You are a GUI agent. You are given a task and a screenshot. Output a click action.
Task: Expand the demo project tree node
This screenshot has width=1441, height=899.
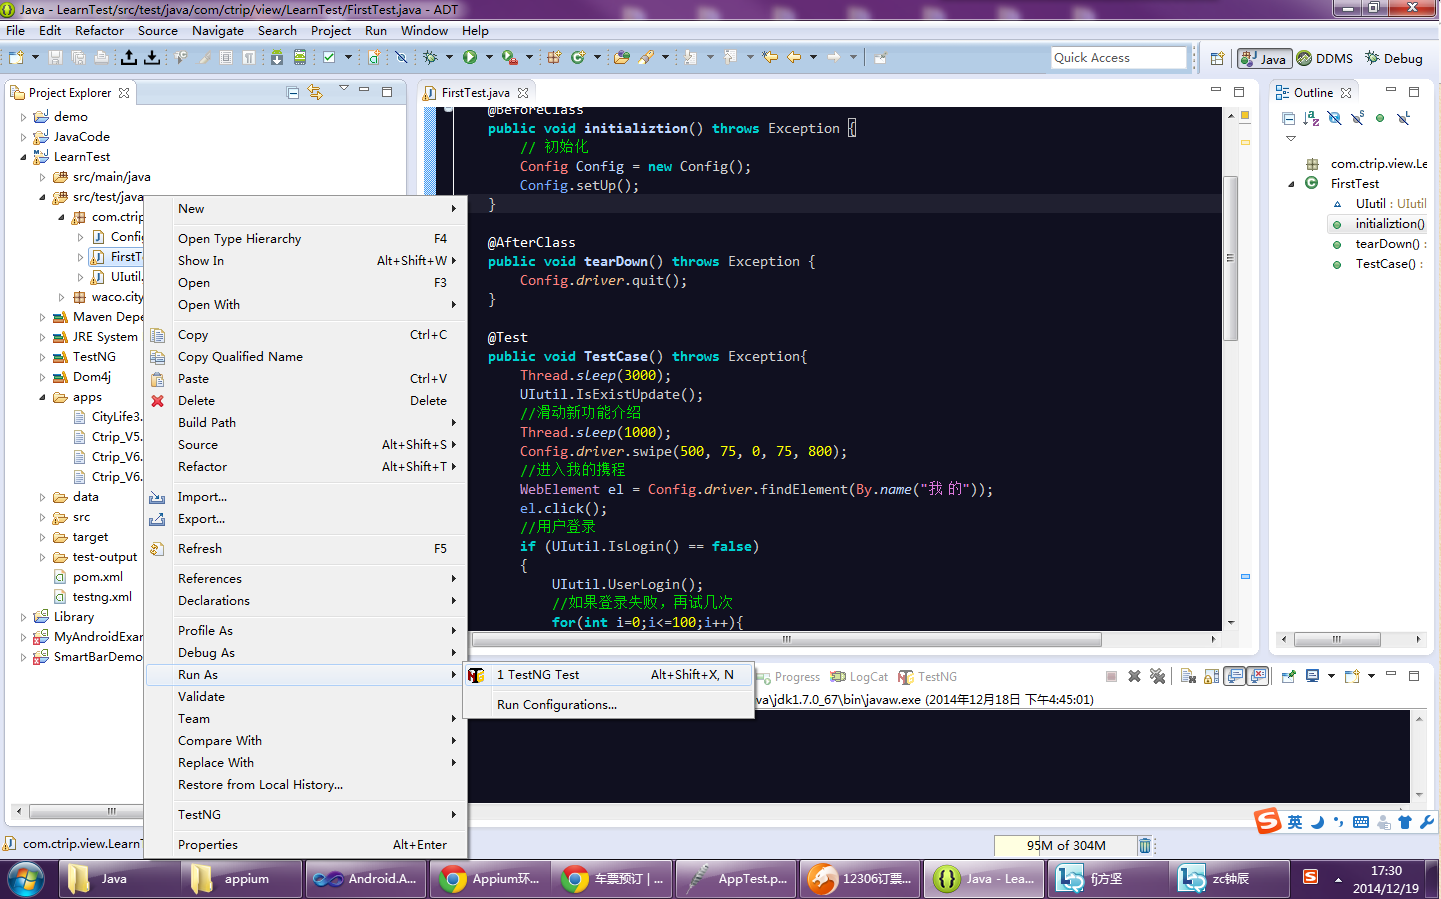click(24, 117)
